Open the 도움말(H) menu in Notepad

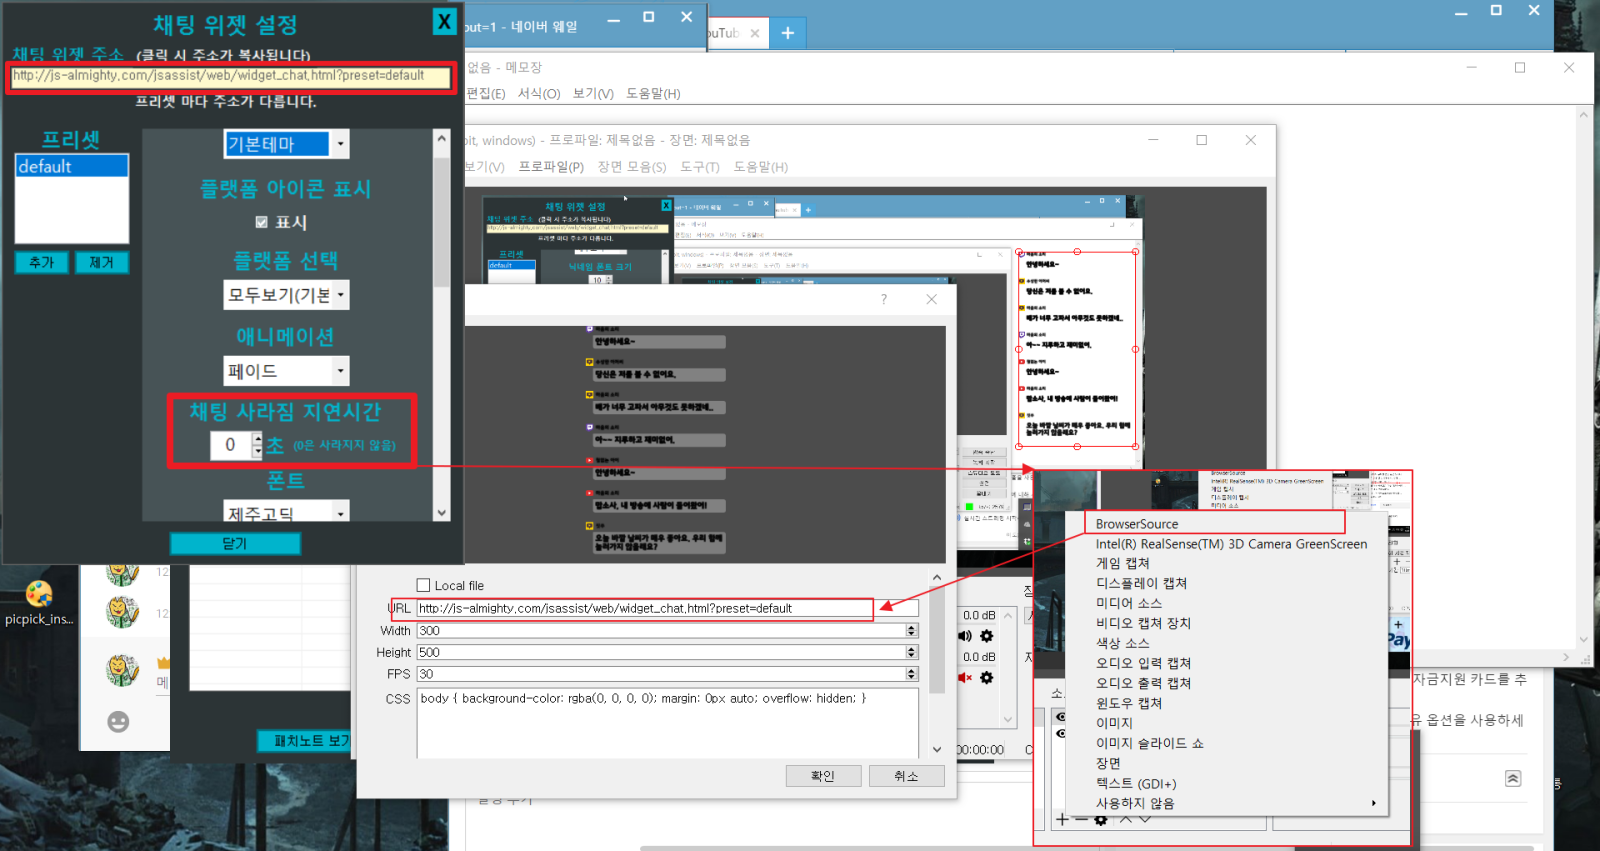click(x=653, y=93)
